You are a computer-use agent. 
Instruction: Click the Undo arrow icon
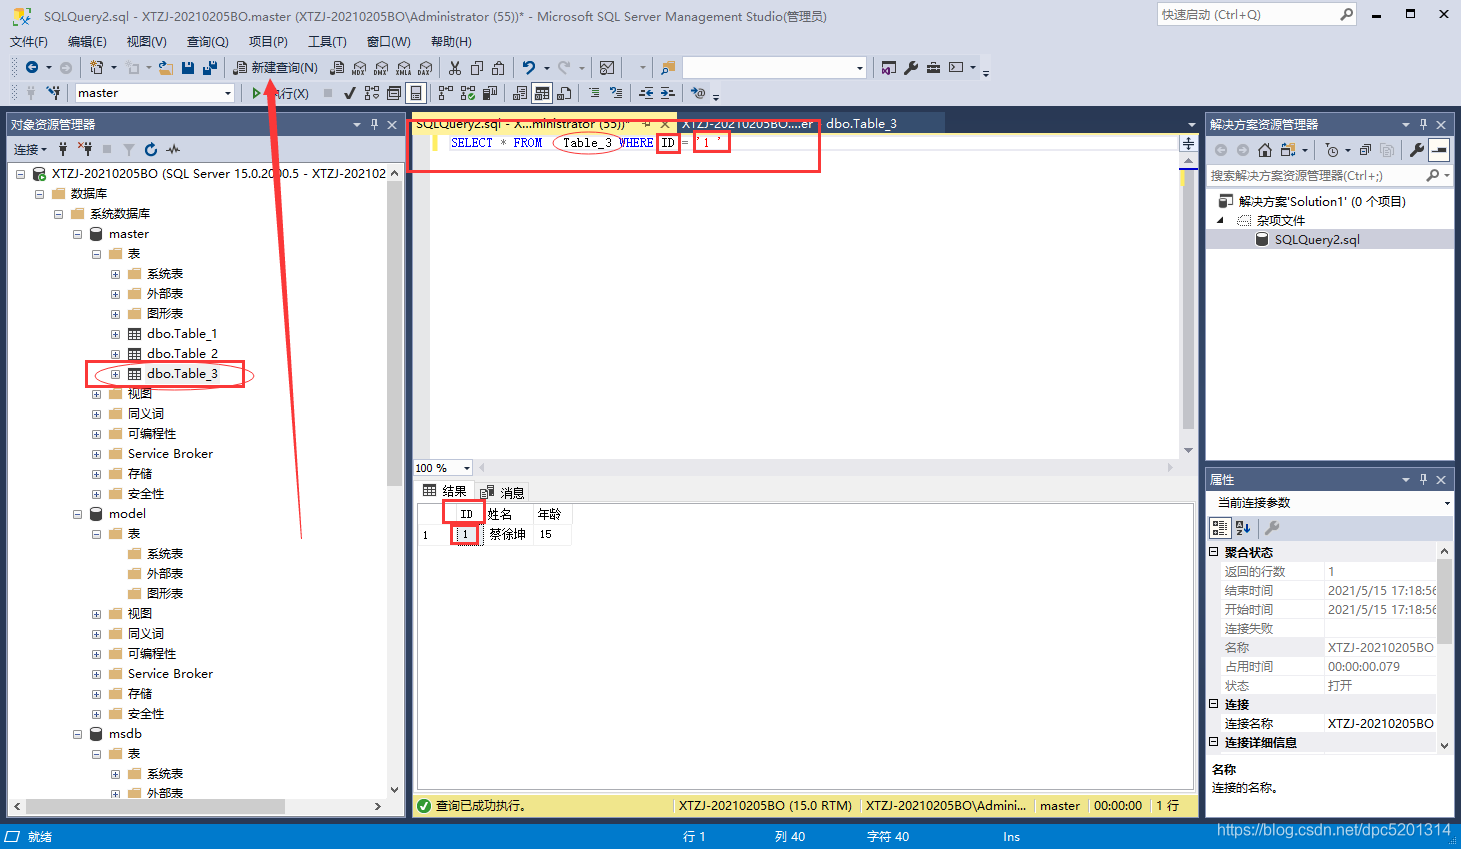pos(528,68)
